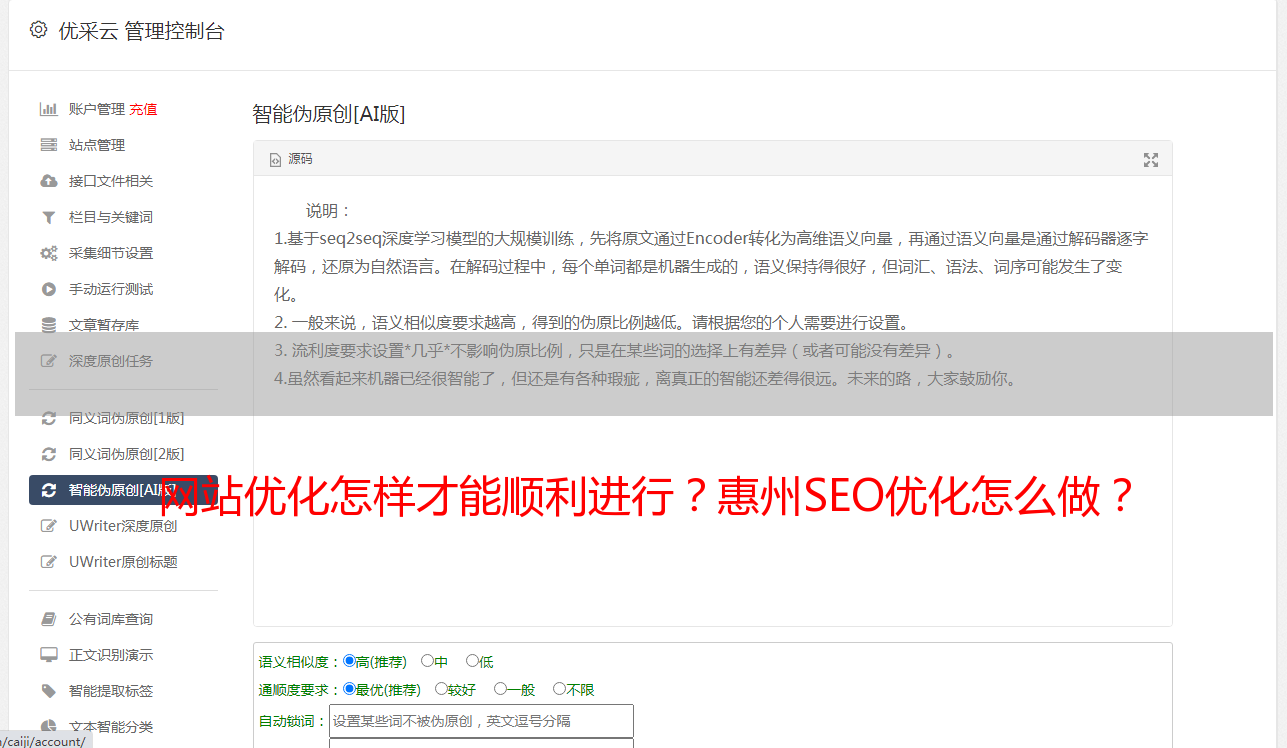Click the play circle icon for 手动运行测试

[48, 289]
